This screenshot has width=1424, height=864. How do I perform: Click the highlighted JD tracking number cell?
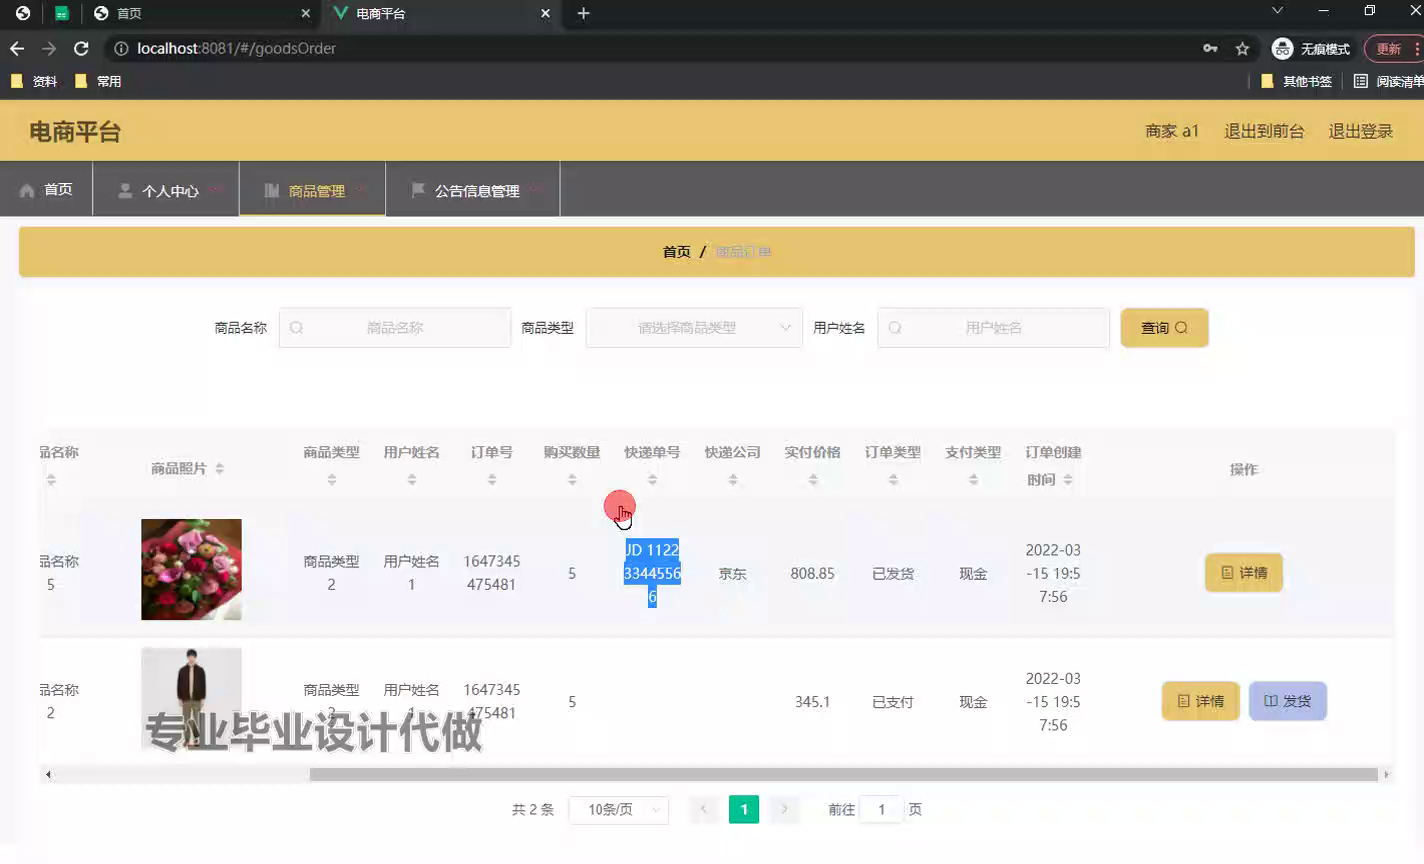[652, 573]
